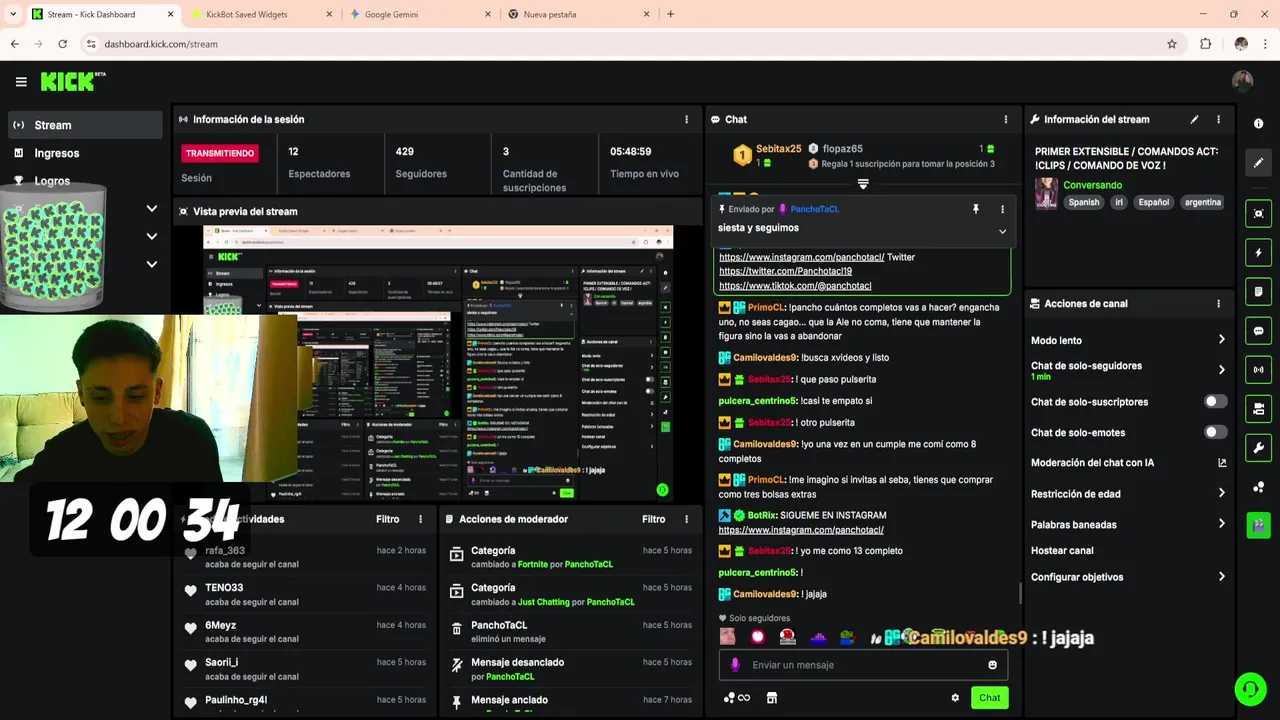
Task: Click Hostear canal
Action: (x=1062, y=551)
